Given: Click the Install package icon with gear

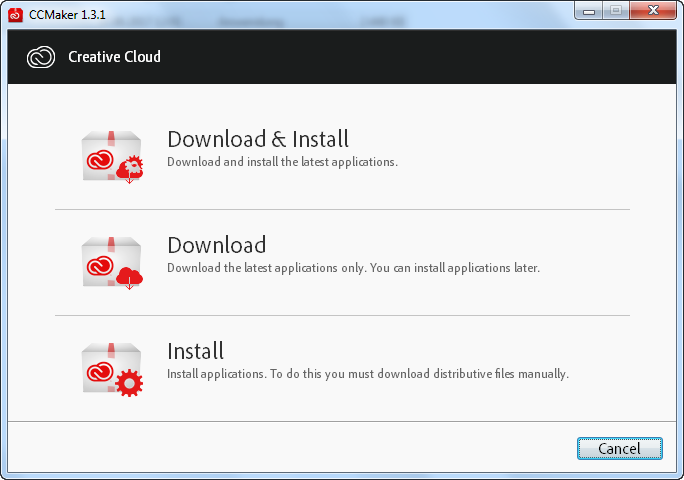Looking at the screenshot, I should coord(112,369).
